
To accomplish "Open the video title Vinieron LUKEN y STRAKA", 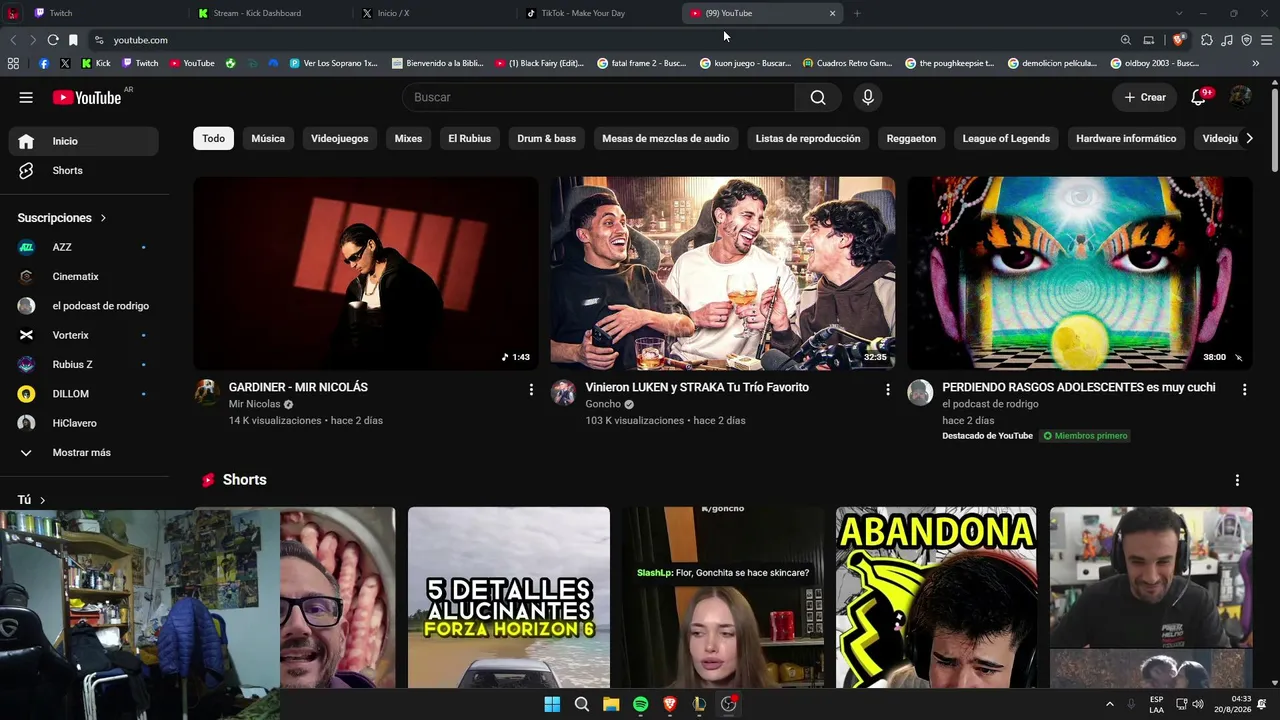I will [x=697, y=387].
